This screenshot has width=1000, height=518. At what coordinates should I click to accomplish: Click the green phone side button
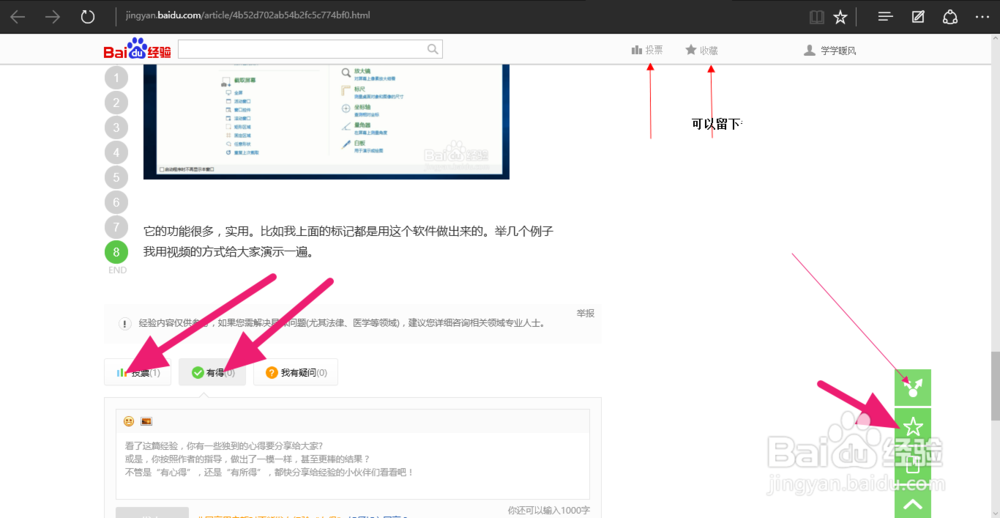coord(913,464)
